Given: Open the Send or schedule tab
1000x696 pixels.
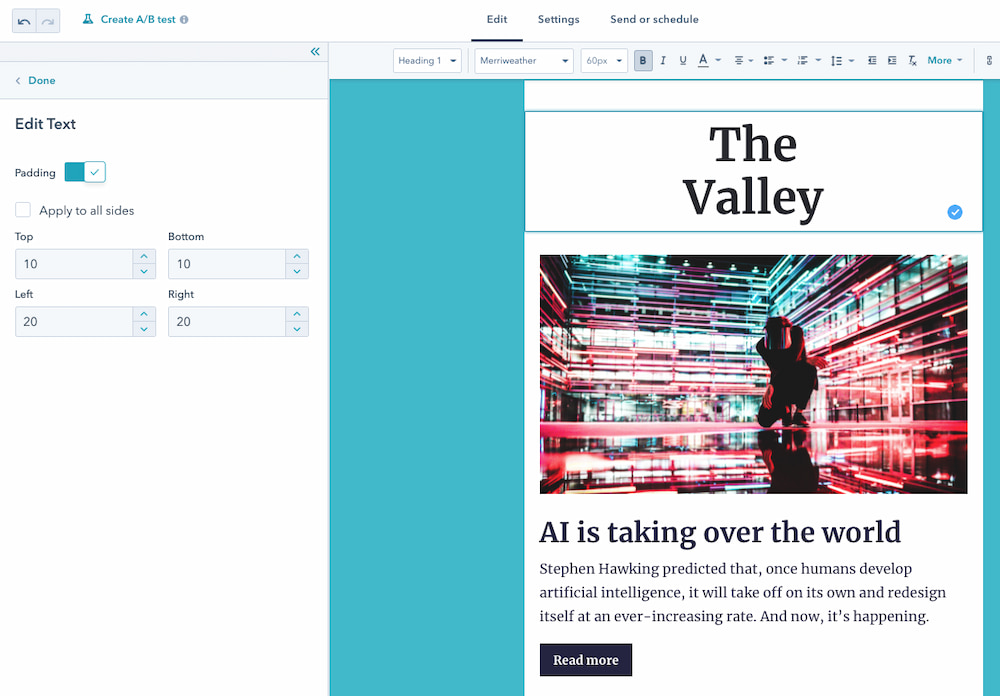Looking at the screenshot, I should pos(654,19).
